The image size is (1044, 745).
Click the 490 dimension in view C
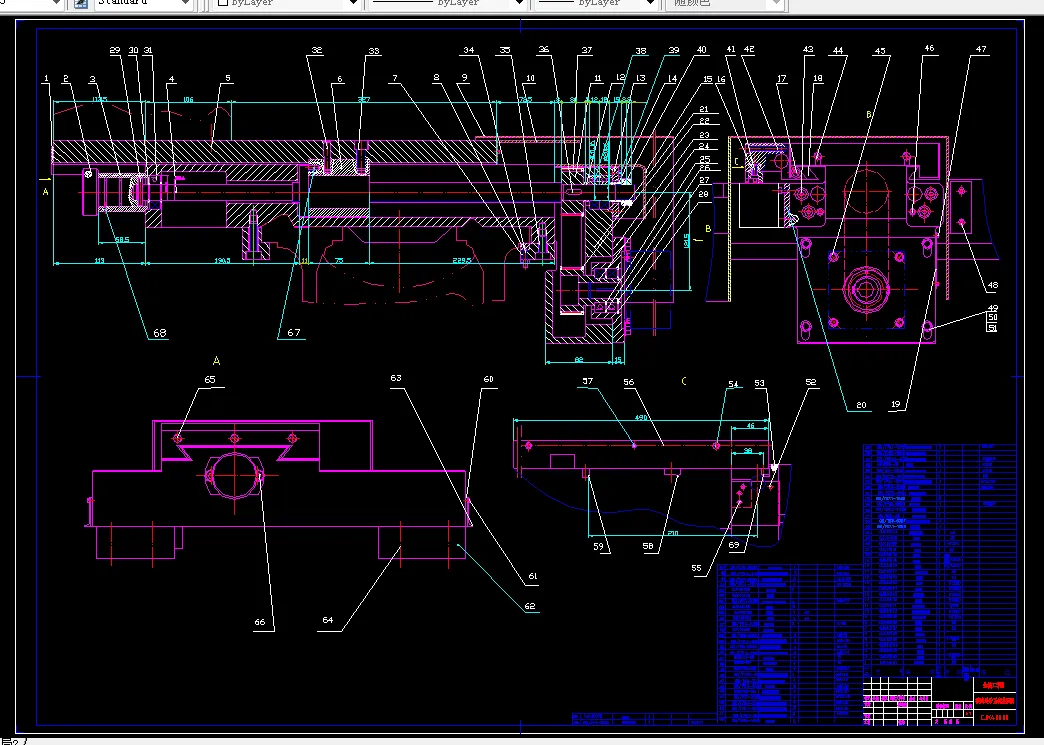[641, 417]
